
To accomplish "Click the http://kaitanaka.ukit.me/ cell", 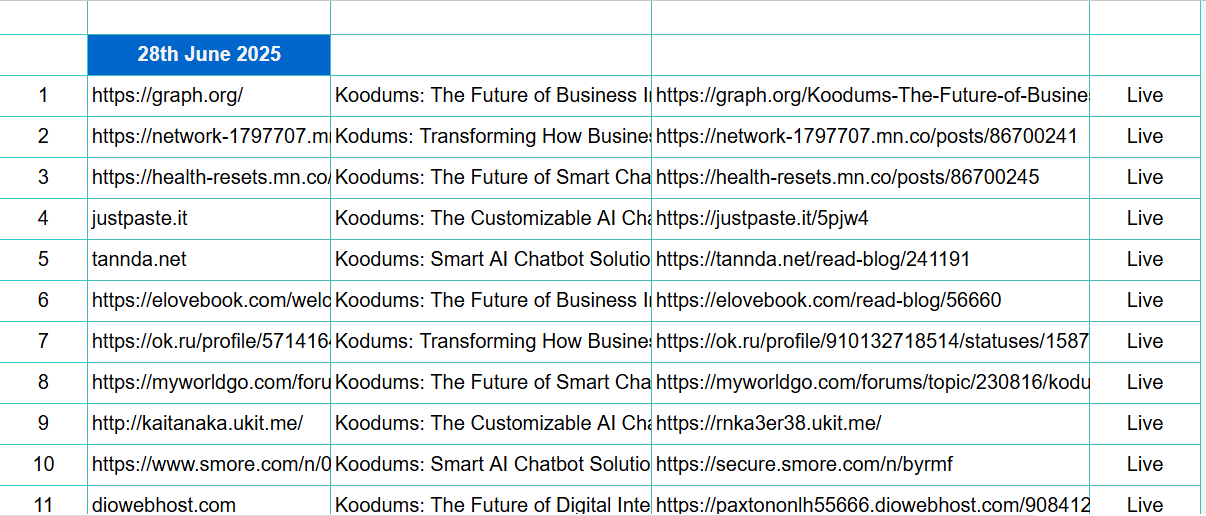I will coord(209,423).
